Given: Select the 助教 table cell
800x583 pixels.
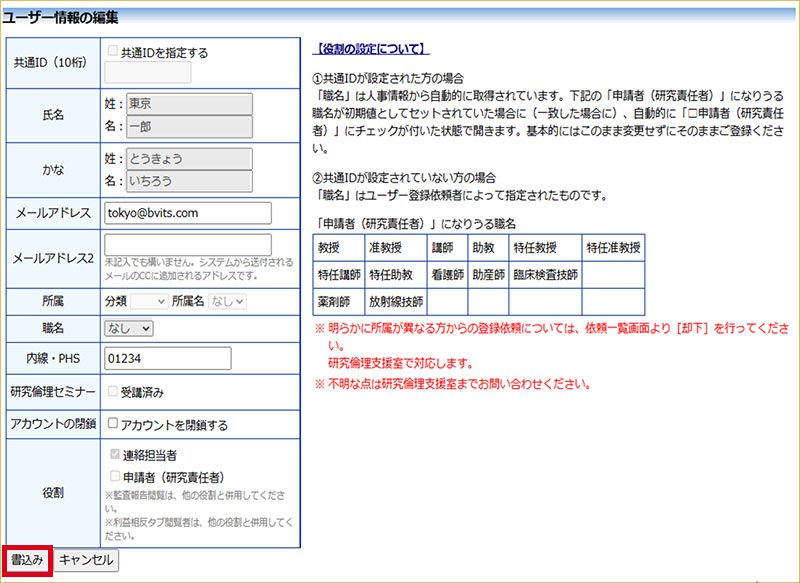Looking at the screenshot, I should click(488, 248).
